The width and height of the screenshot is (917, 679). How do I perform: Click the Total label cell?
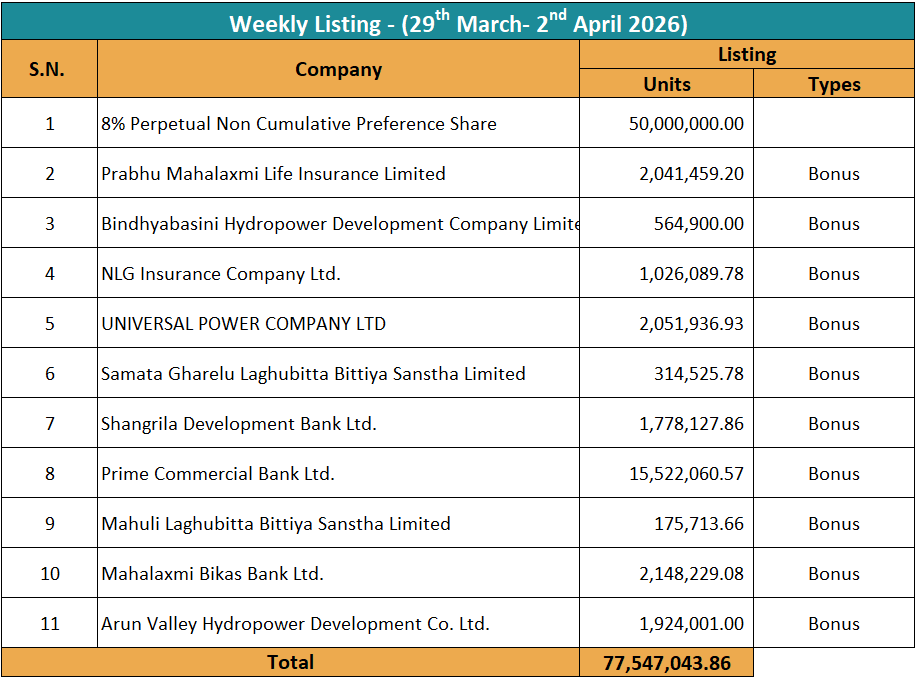click(290, 662)
